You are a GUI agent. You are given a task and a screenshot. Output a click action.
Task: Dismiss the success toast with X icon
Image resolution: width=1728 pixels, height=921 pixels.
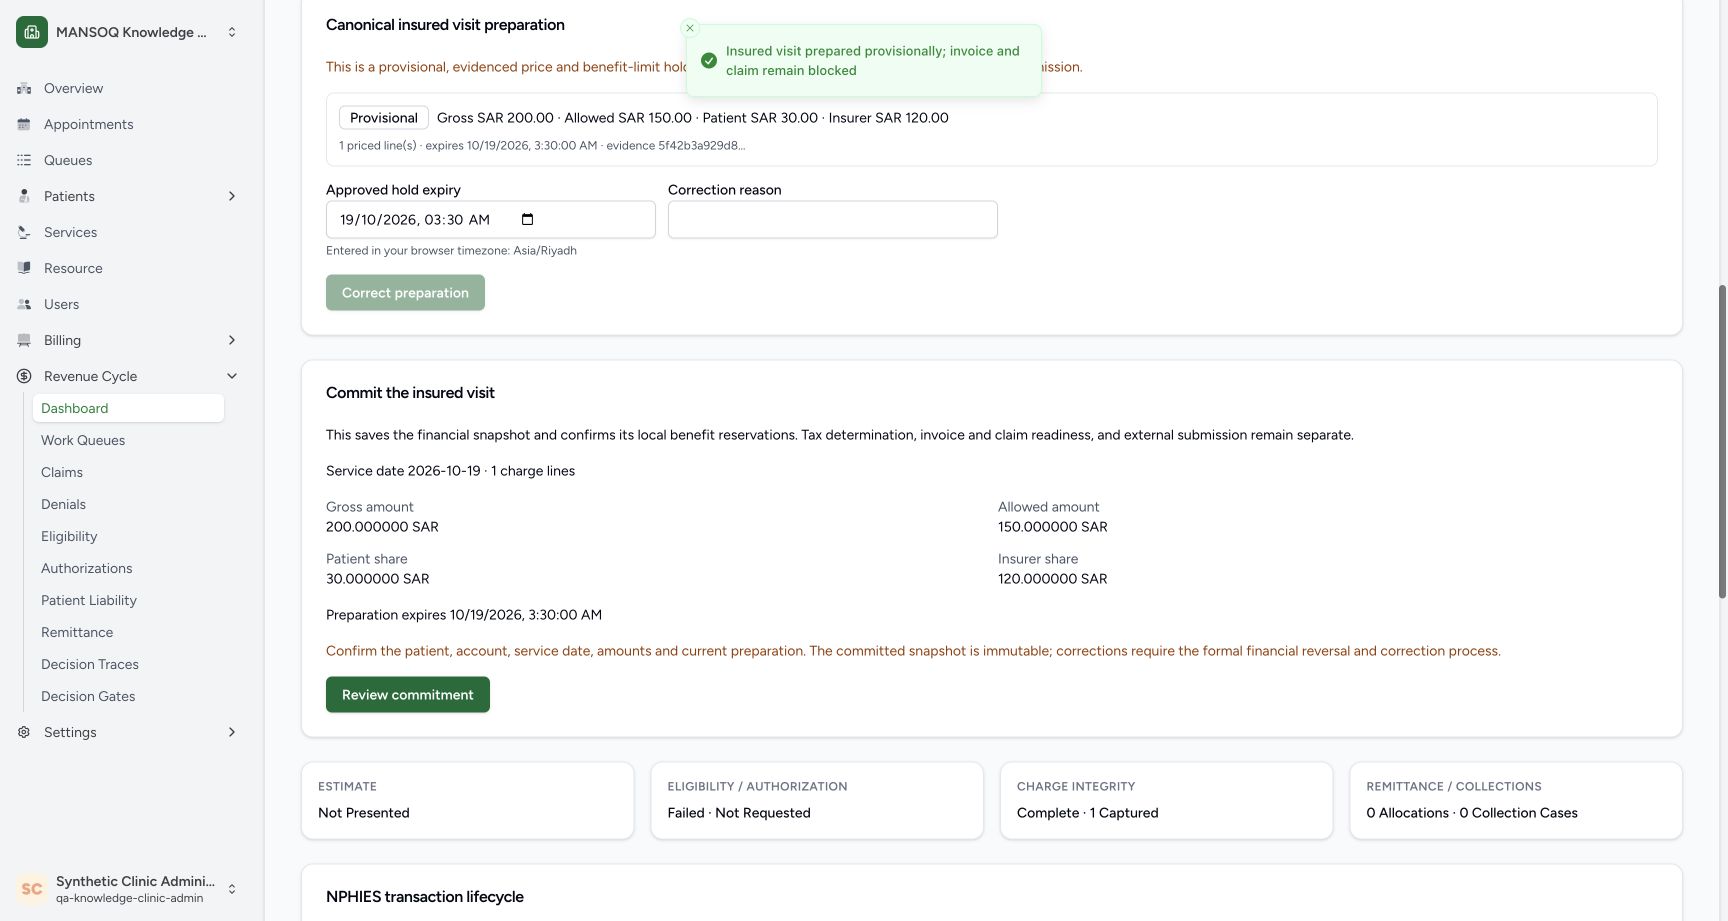coord(690,28)
